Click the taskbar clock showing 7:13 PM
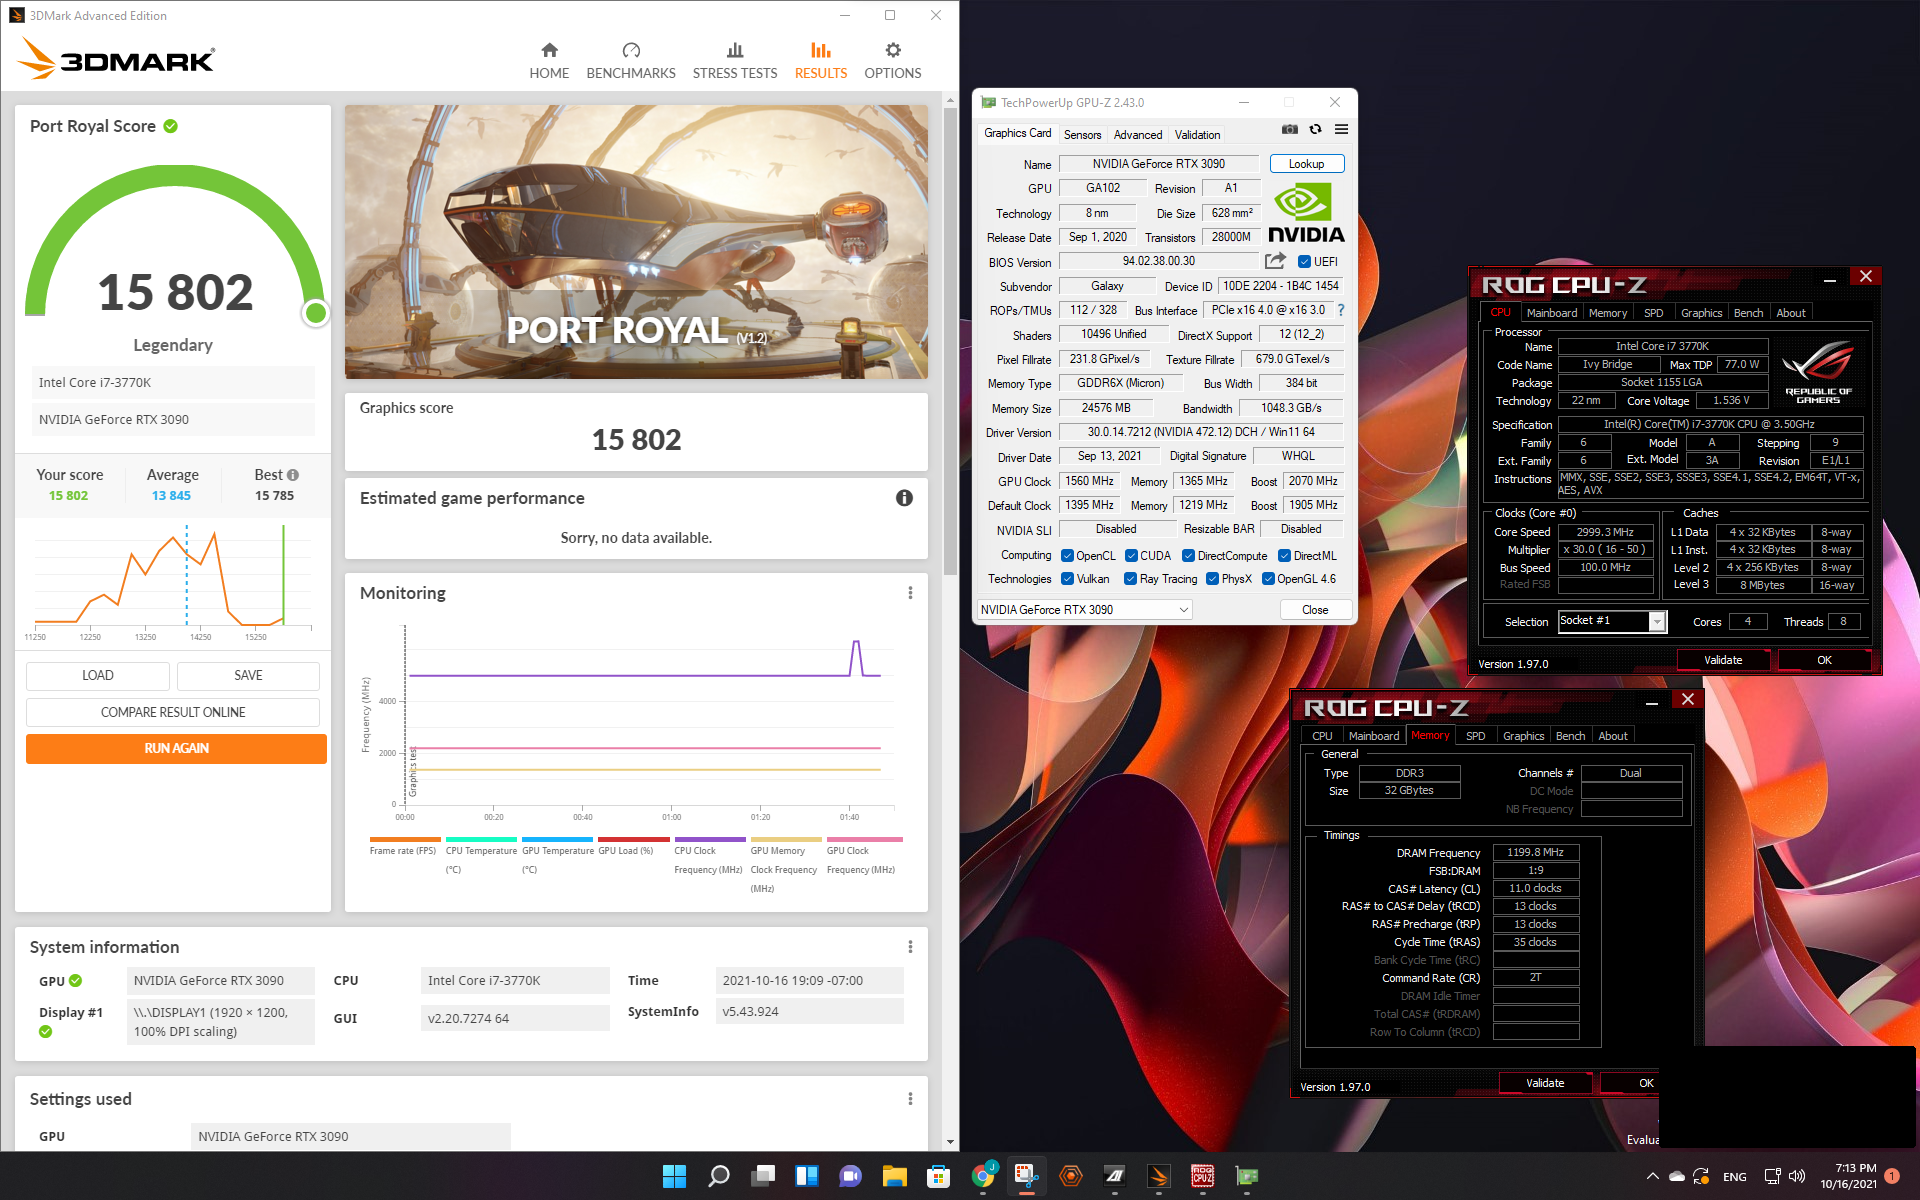1920x1200 pixels. click(1848, 1176)
